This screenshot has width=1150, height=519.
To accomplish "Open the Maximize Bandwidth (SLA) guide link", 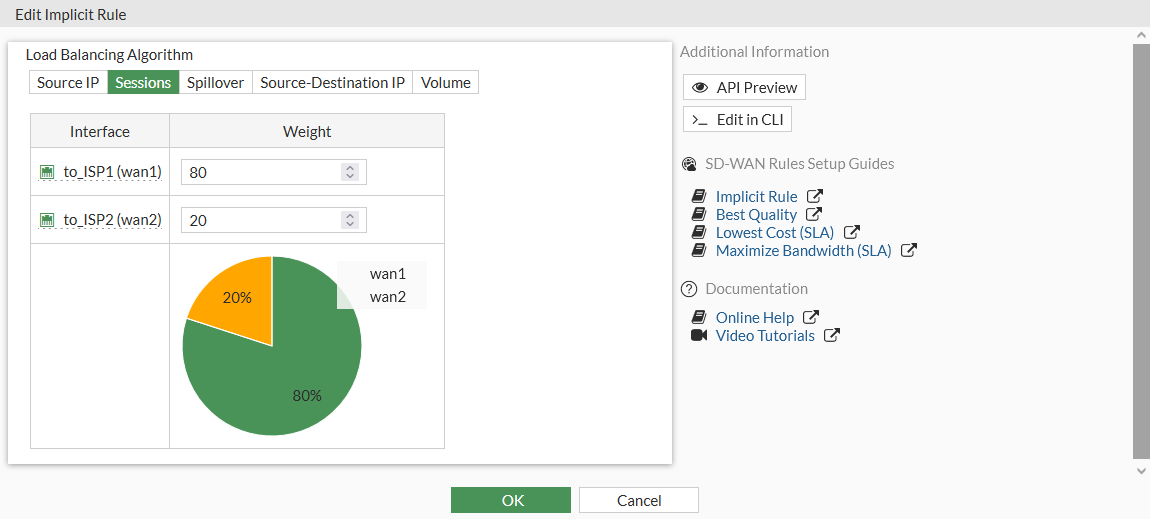I will click(803, 251).
